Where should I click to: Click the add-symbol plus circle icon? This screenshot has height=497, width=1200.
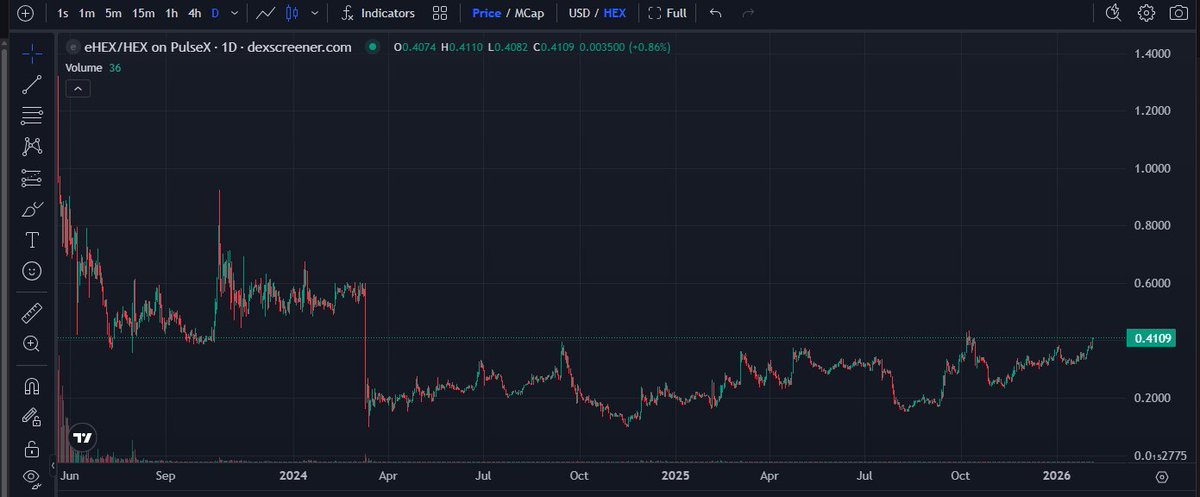click(x=26, y=14)
